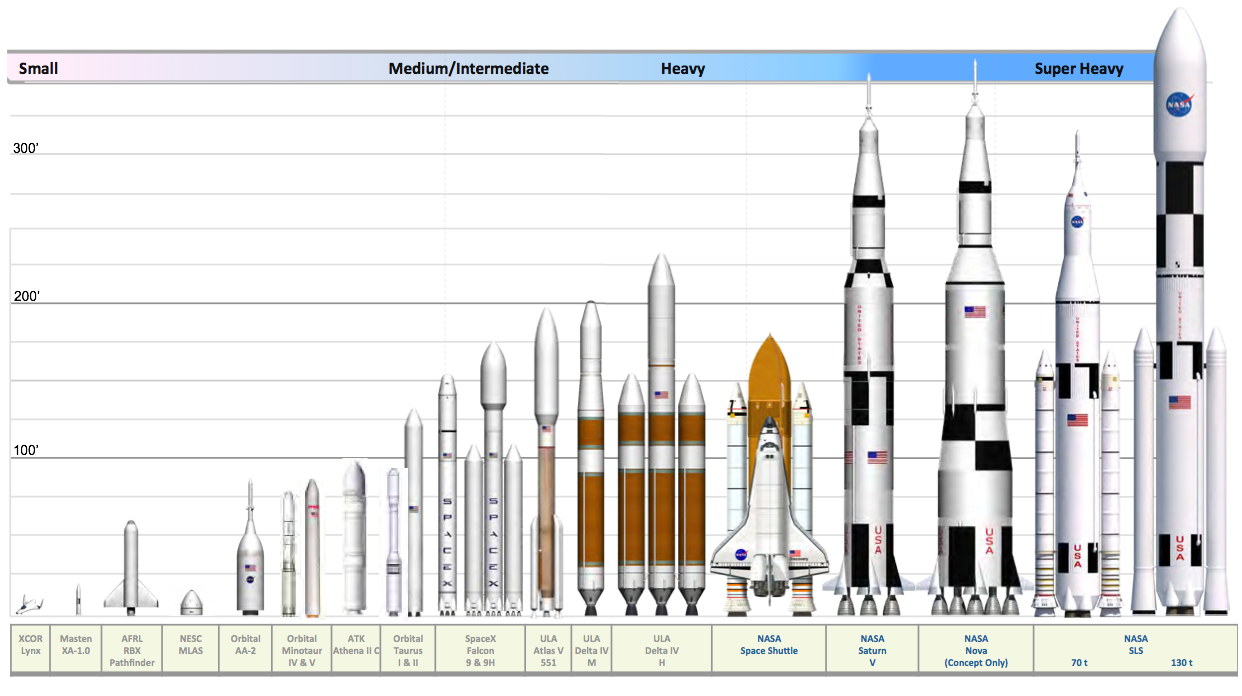Click the AFRL RBX Pathfinder rocket image
Viewport: 1242px width, 696px height.
coord(129,560)
